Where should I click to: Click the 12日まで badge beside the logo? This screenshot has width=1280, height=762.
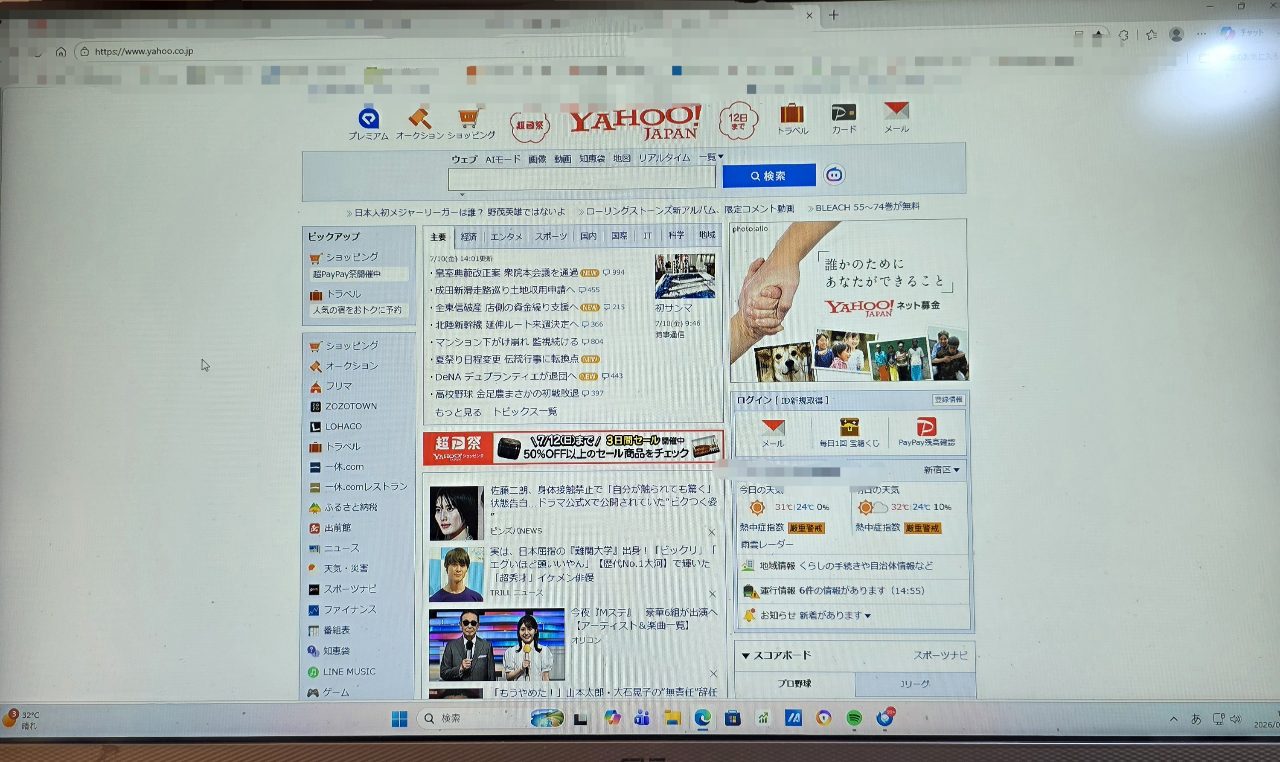tap(738, 120)
